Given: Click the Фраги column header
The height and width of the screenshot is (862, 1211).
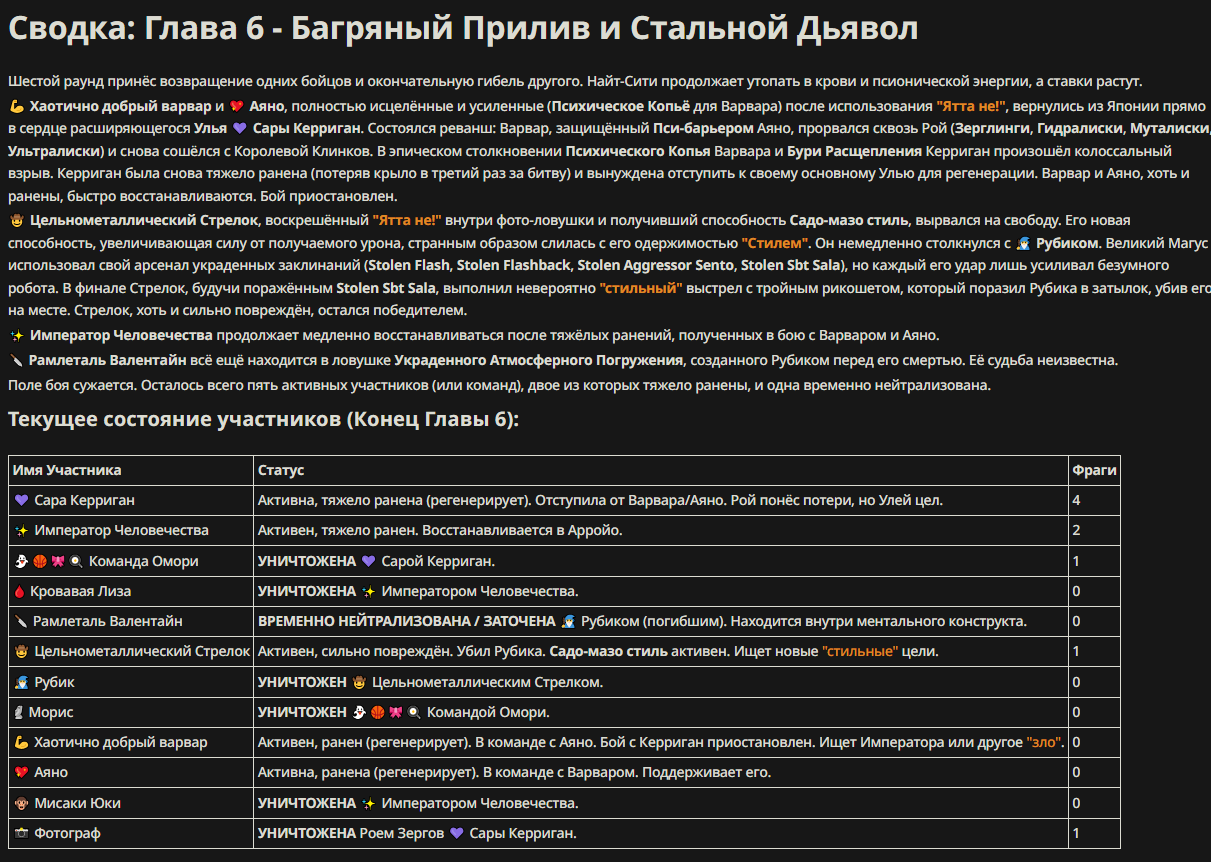Looking at the screenshot, I should coord(1094,470).
